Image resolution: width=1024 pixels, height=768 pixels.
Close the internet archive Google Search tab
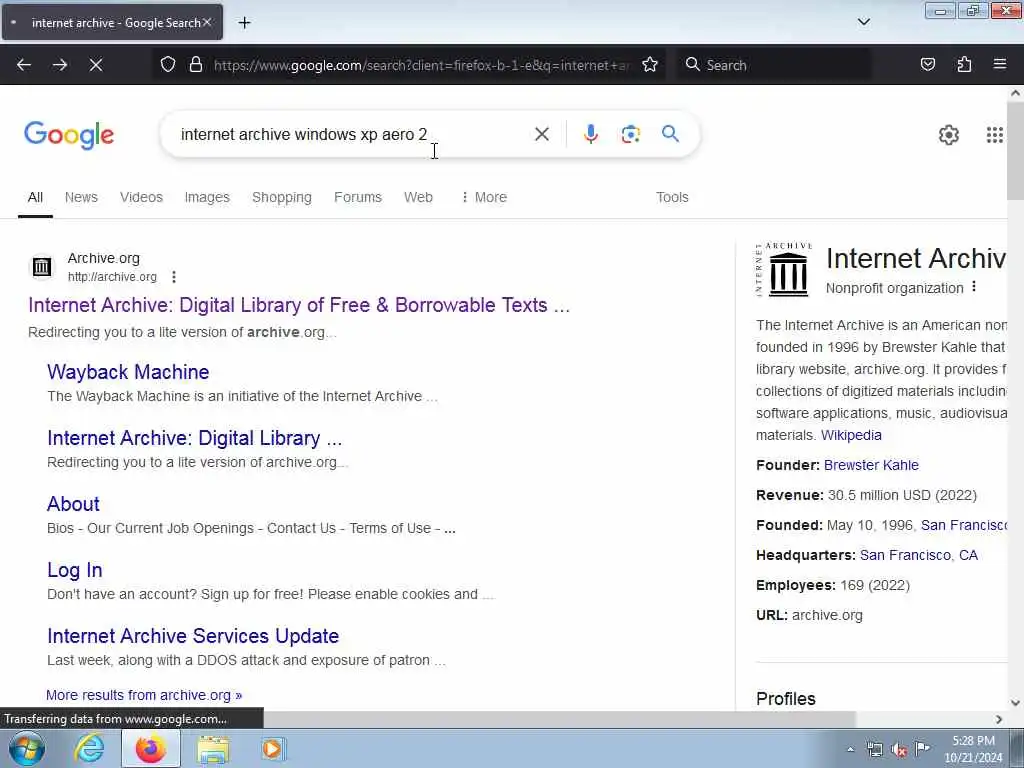point(207,22)
